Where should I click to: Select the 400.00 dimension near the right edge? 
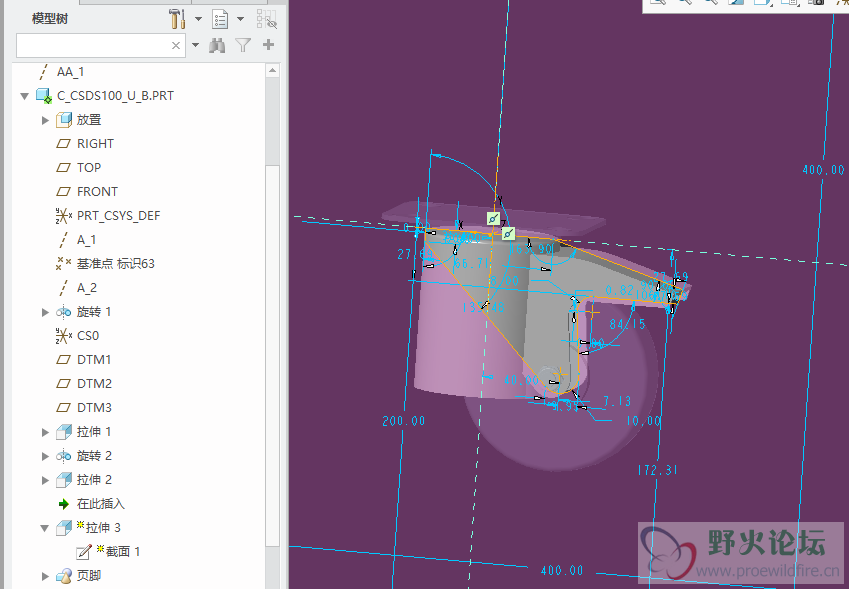[x=824, y=170]
